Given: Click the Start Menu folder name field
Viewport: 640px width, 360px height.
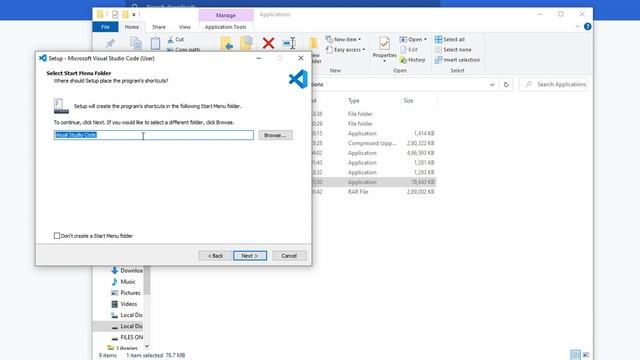Looking at the screenshot, I should click(153, 135).
